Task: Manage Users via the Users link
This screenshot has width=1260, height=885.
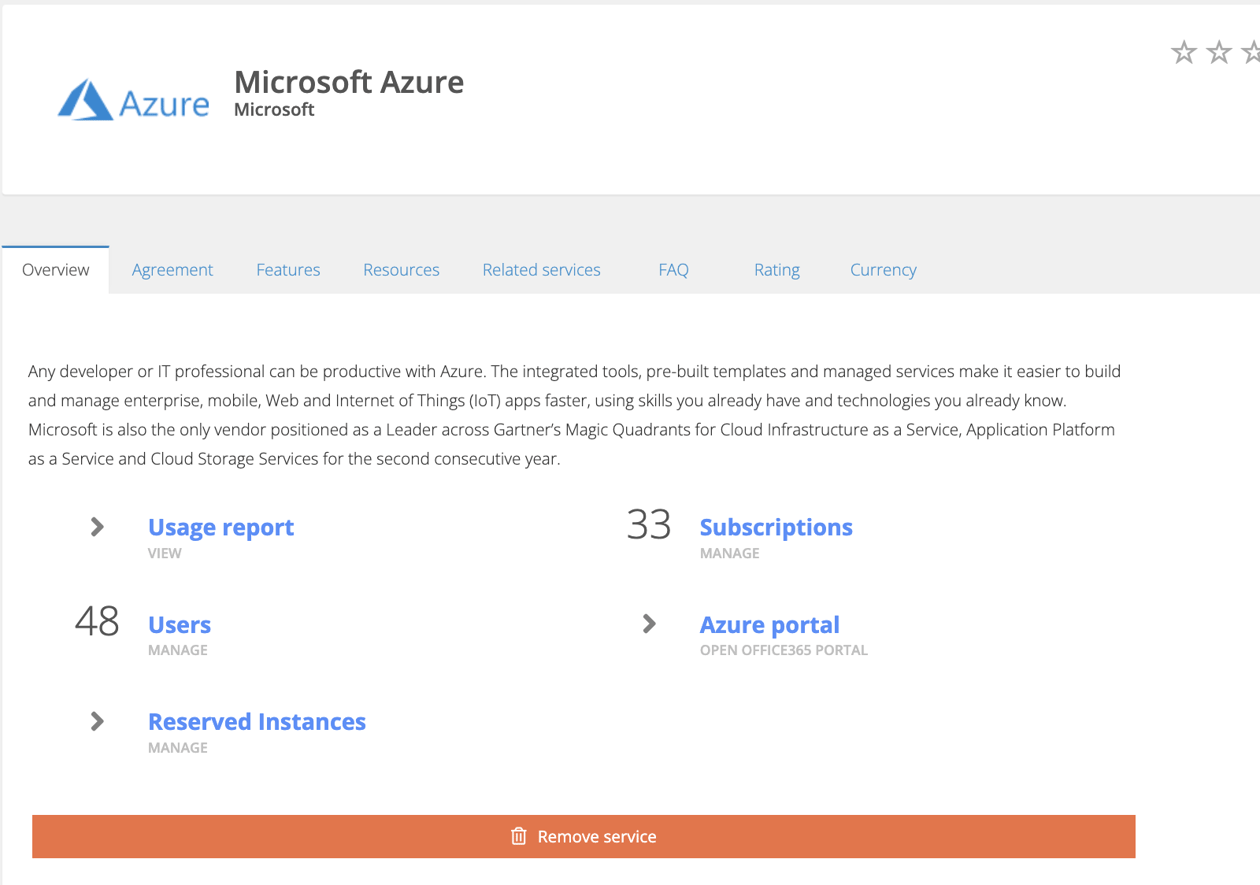Action: click(179, 624)
